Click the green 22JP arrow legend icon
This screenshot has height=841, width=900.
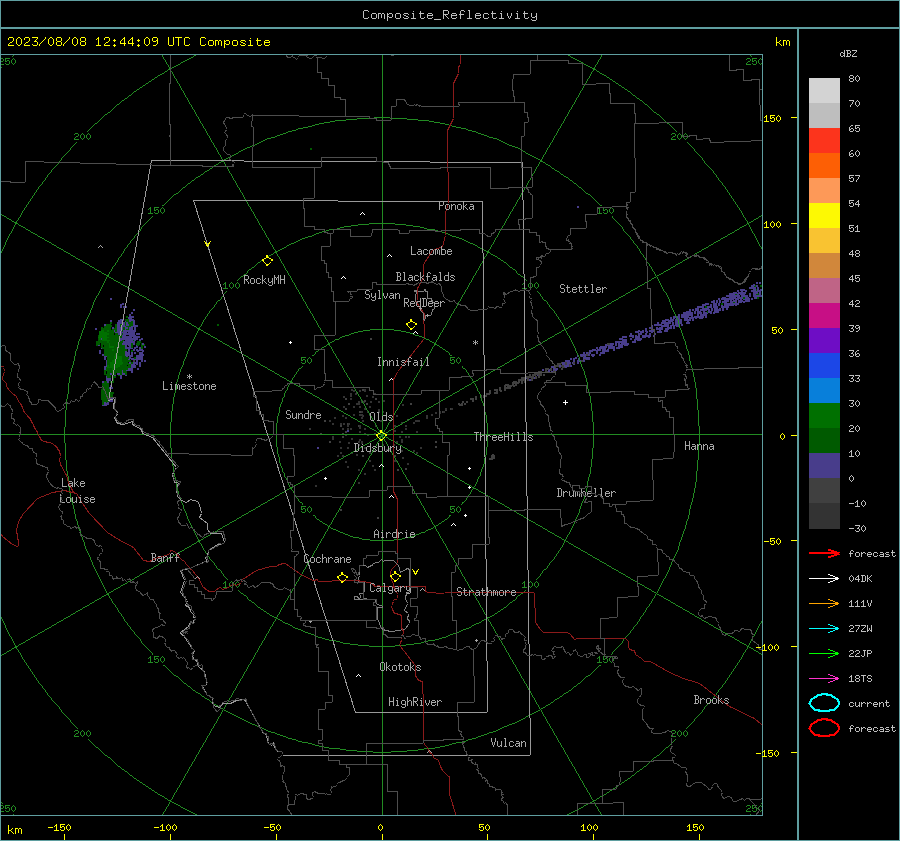point(824,653)
